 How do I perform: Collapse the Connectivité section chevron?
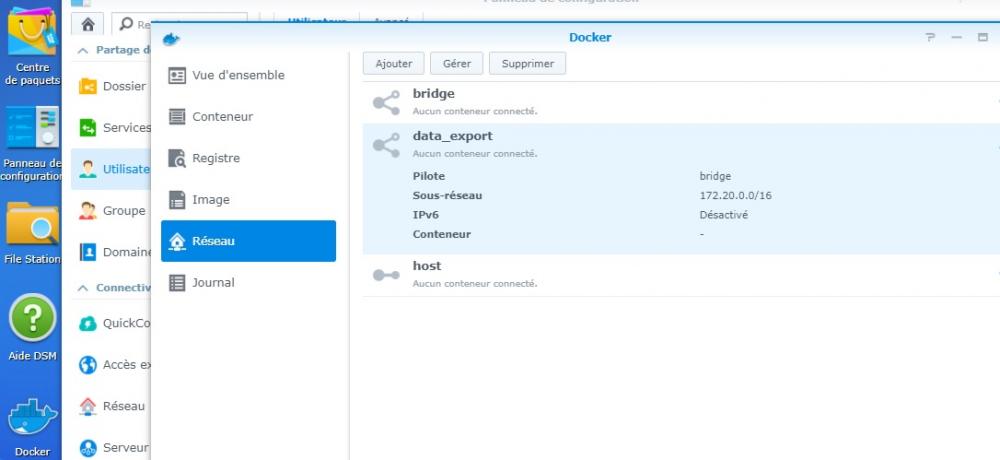coord(83,288)
